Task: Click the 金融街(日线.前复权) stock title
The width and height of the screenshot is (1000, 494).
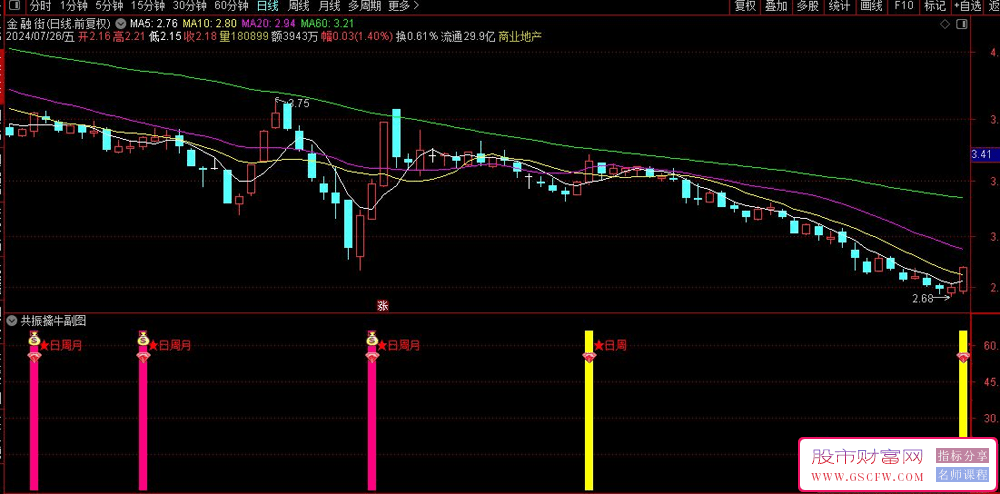Action: pyautogui.click(x=61, y=23)
